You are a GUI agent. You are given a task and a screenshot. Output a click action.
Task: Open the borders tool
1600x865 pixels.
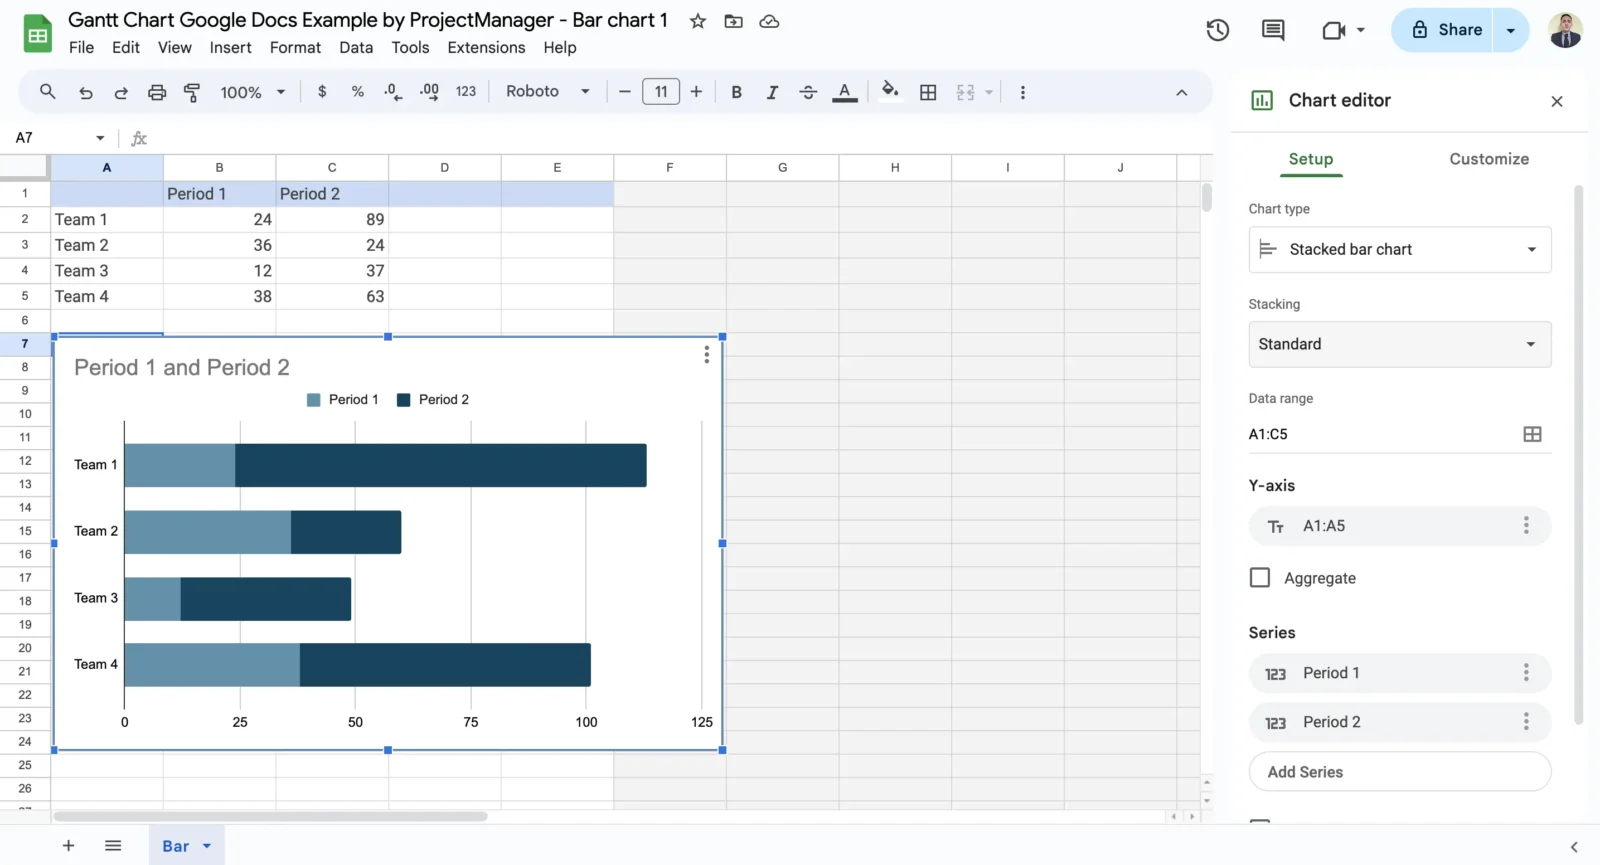pos(928,92)
